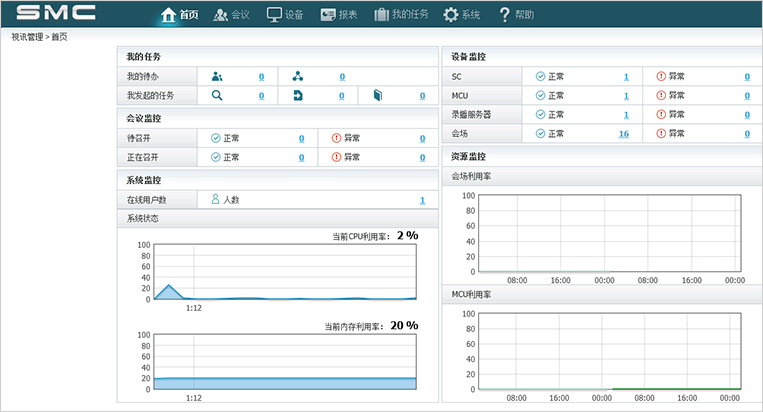Open the 报表 menu
The height and width of the screenshot is (412, 763).
(x=348, y=15)
